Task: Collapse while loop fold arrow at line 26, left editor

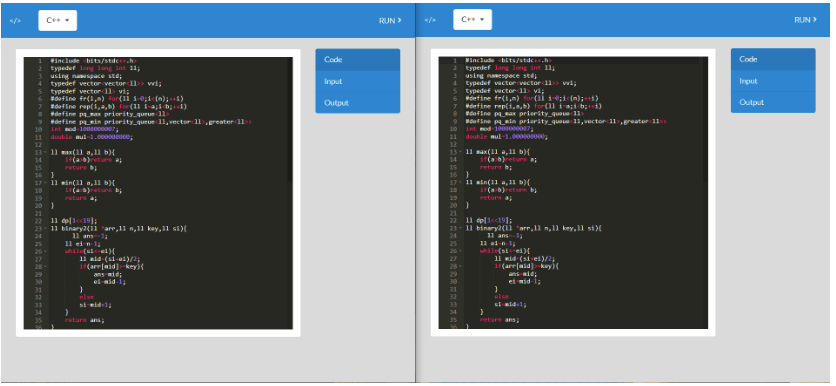Action: (46, 251)
